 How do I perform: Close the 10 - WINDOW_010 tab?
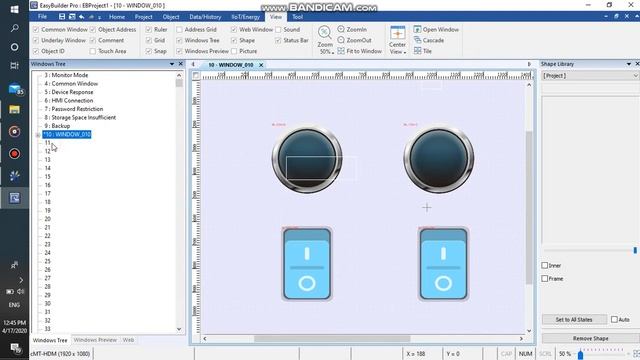click(x=261, y=65)
